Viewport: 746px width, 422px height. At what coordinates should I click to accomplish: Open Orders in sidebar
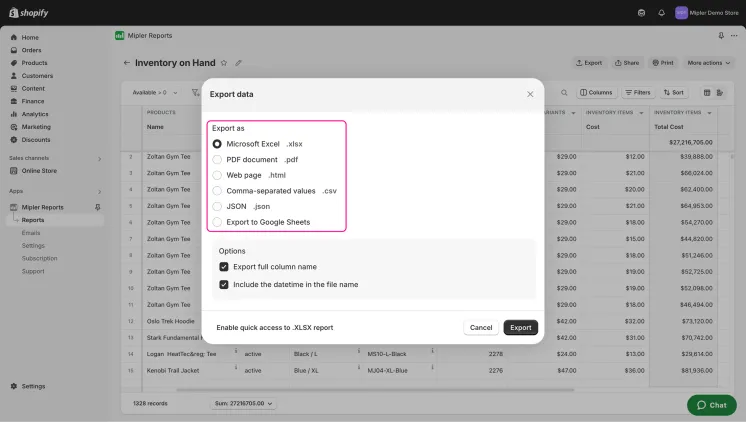coord(31,50)
